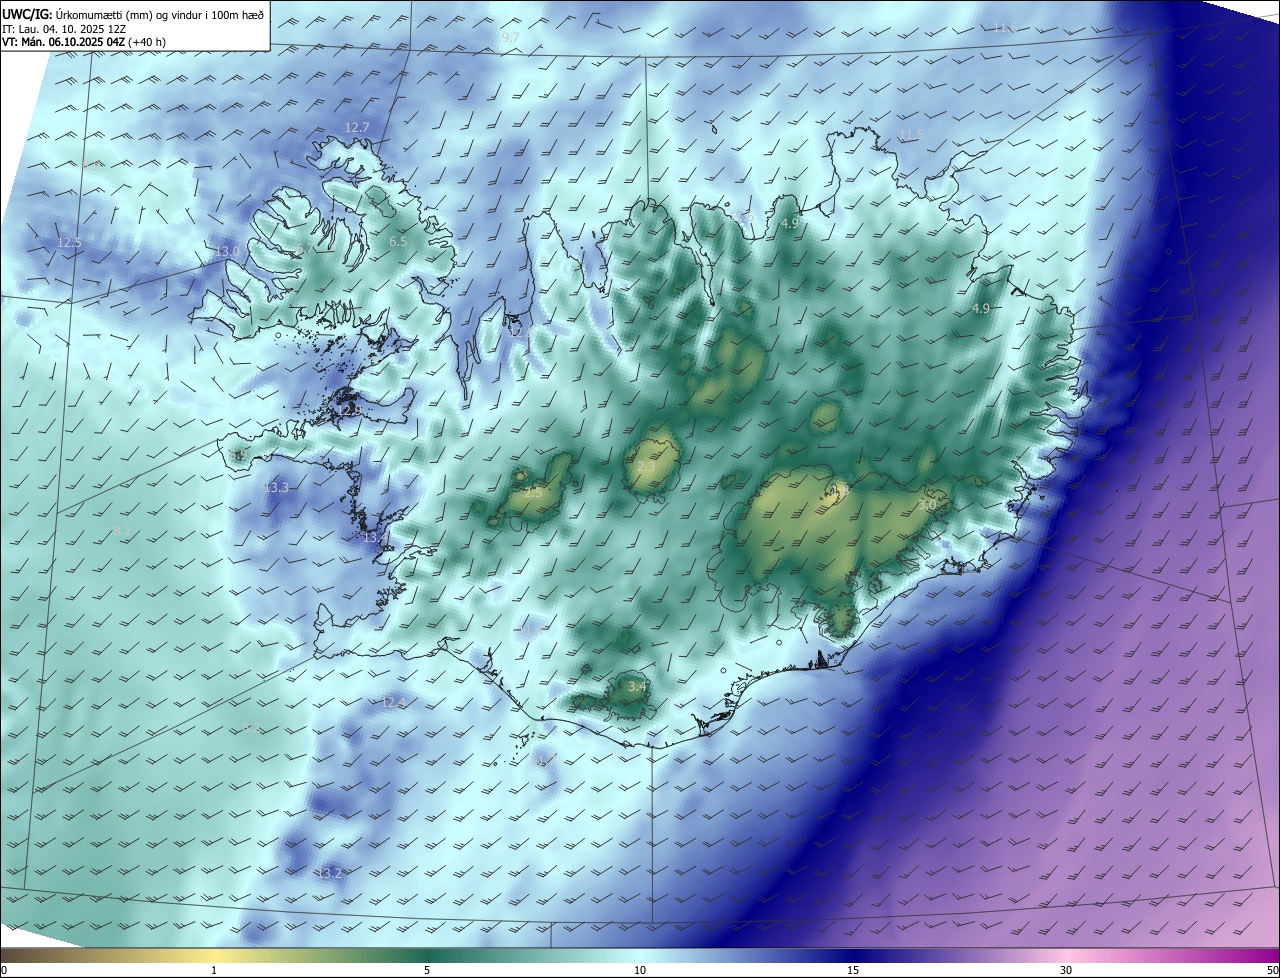Click the 12.4 value label on the map

pyautogui.click(x=394, y=704)
